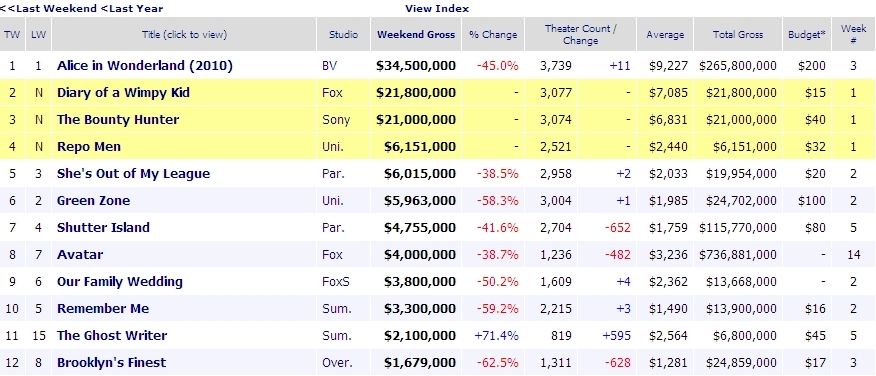Go to Last Year chart
876x376 pixels.
pyautogui.click(x=132, y=8)
